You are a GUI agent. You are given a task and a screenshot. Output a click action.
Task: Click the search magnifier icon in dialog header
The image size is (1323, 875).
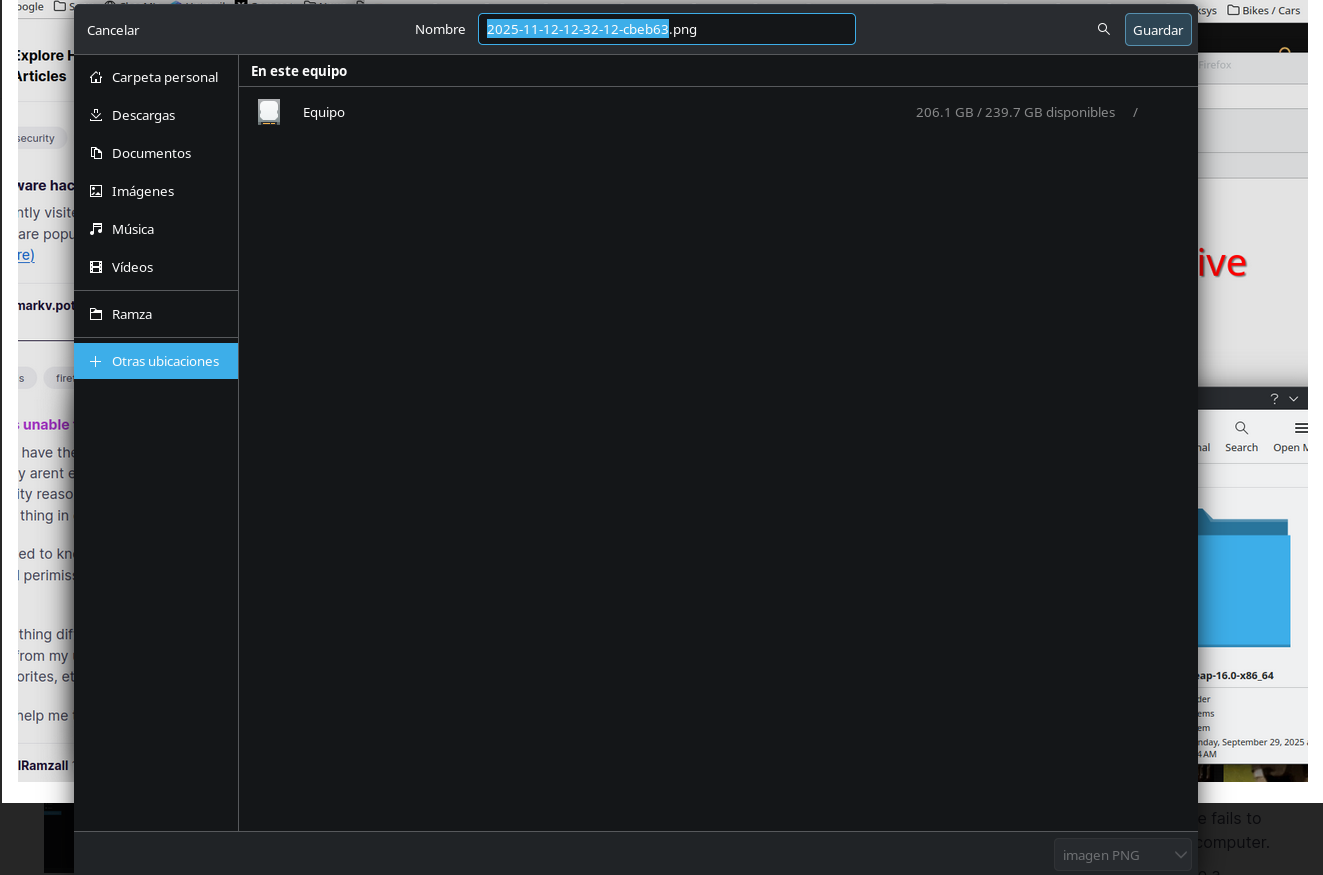coord(1103,29)
